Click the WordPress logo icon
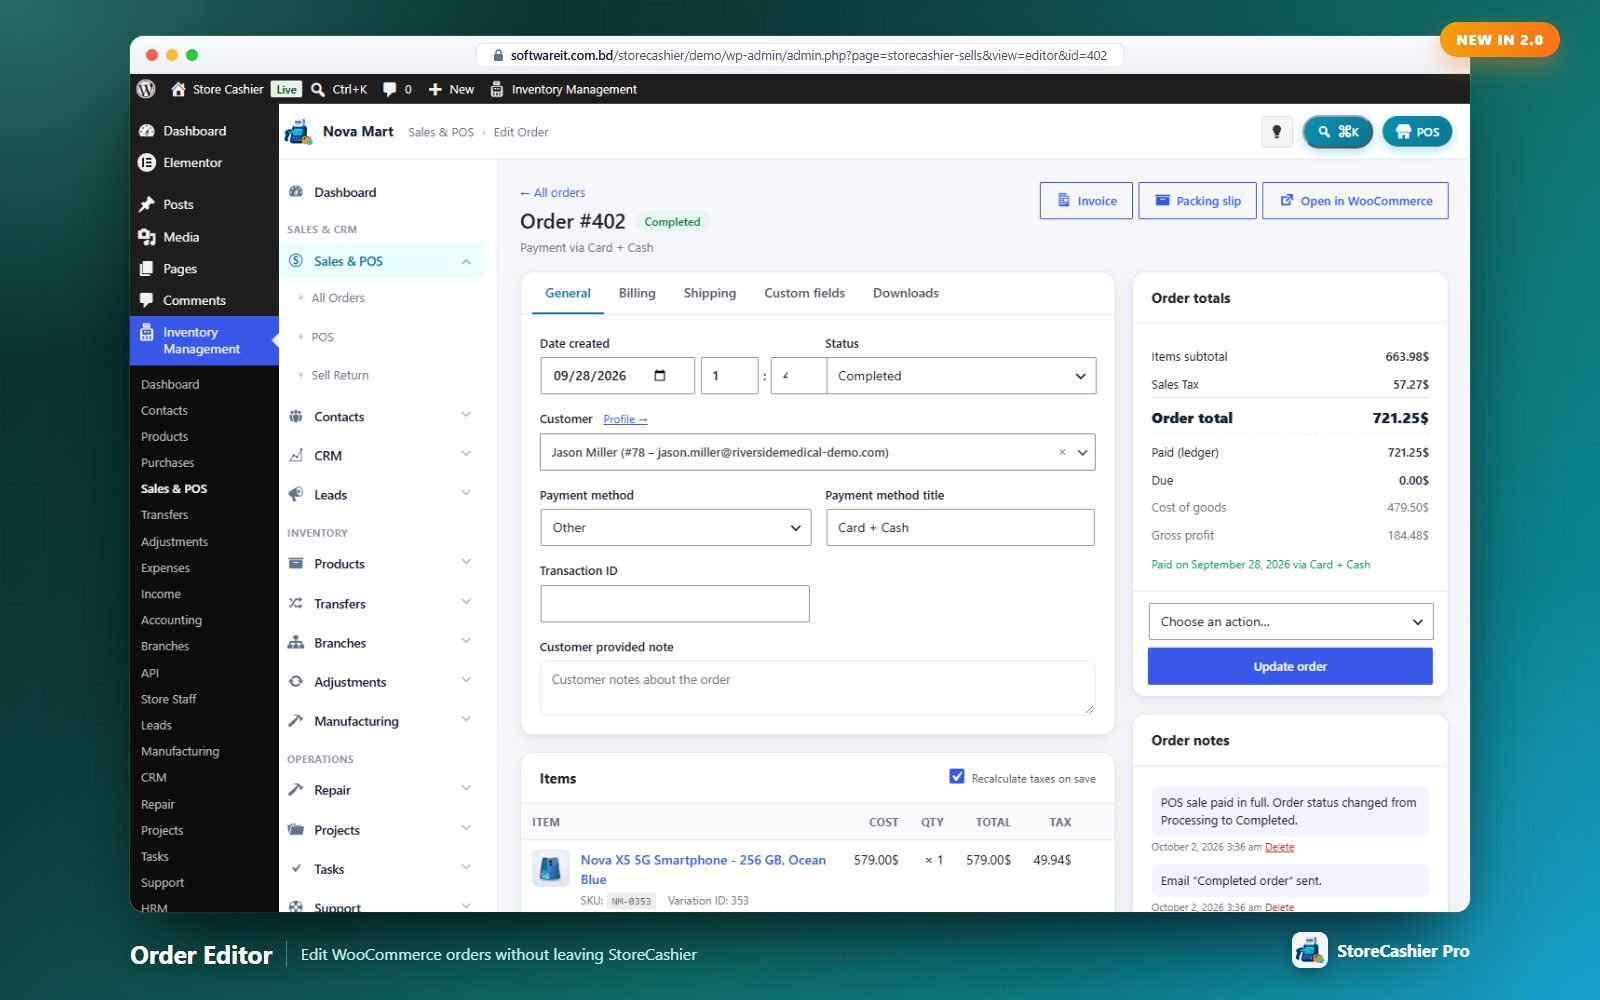The width and height of the screenshot is (1600, 1000). (146, 89)
